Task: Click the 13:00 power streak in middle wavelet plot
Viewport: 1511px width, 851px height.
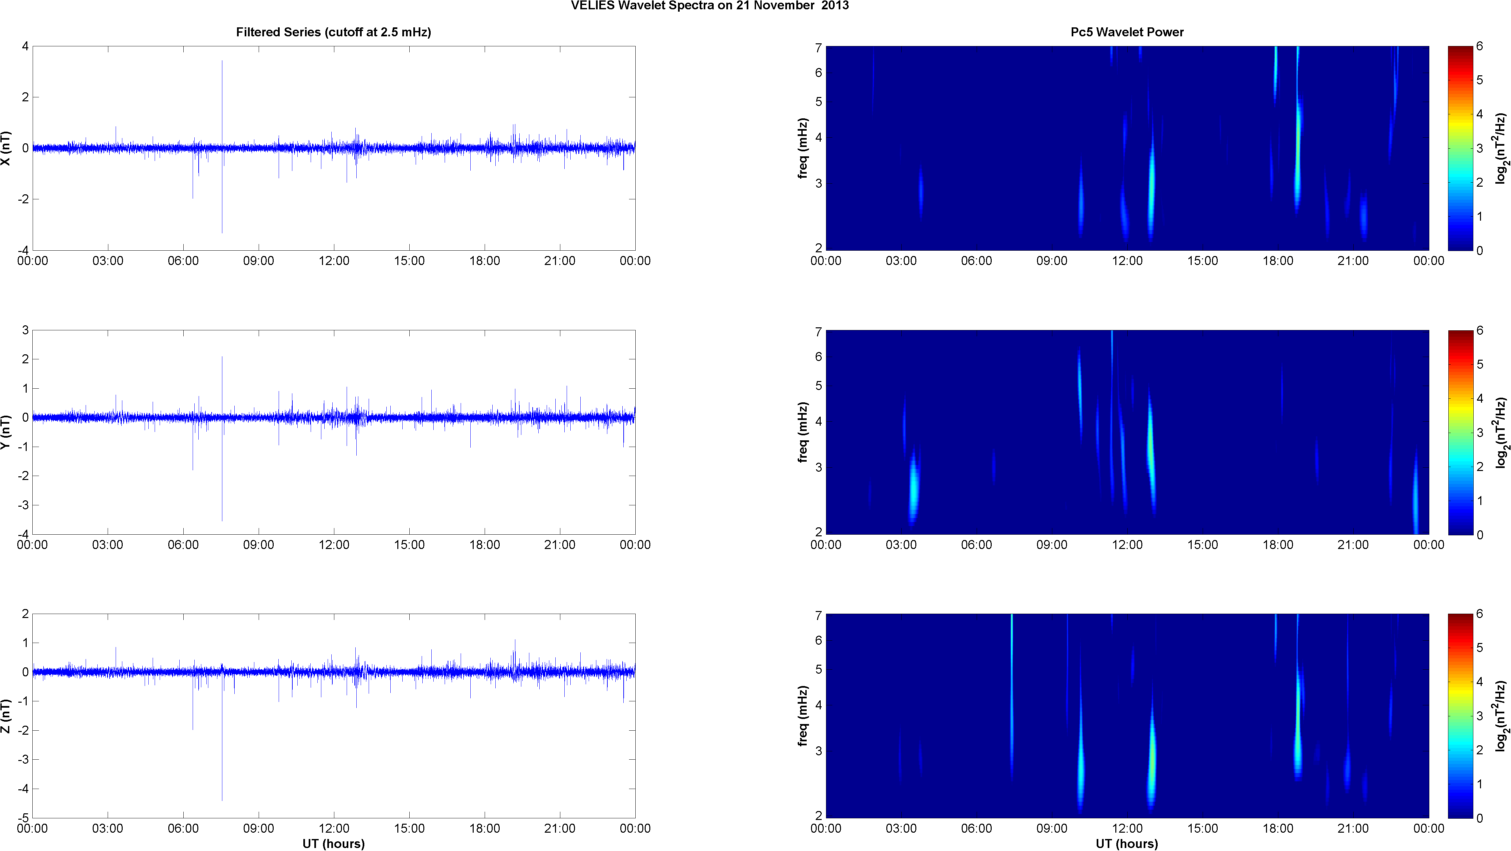Action: click(x=1151, y=450)
